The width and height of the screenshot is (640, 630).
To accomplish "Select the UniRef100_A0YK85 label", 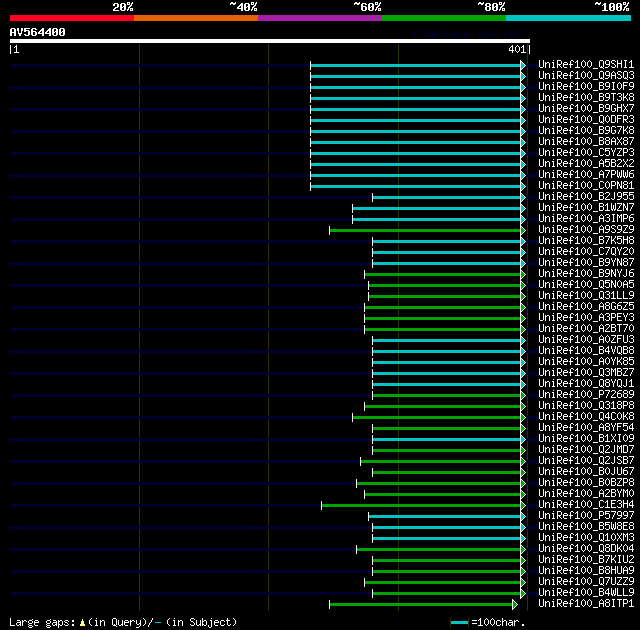I will 586,362.
